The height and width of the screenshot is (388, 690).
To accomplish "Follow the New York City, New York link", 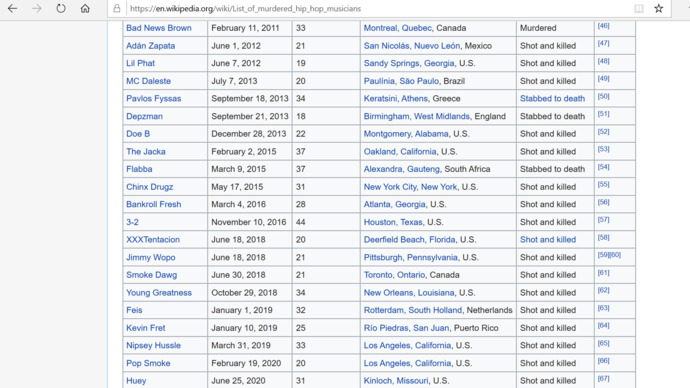I will tap(410, 187).
